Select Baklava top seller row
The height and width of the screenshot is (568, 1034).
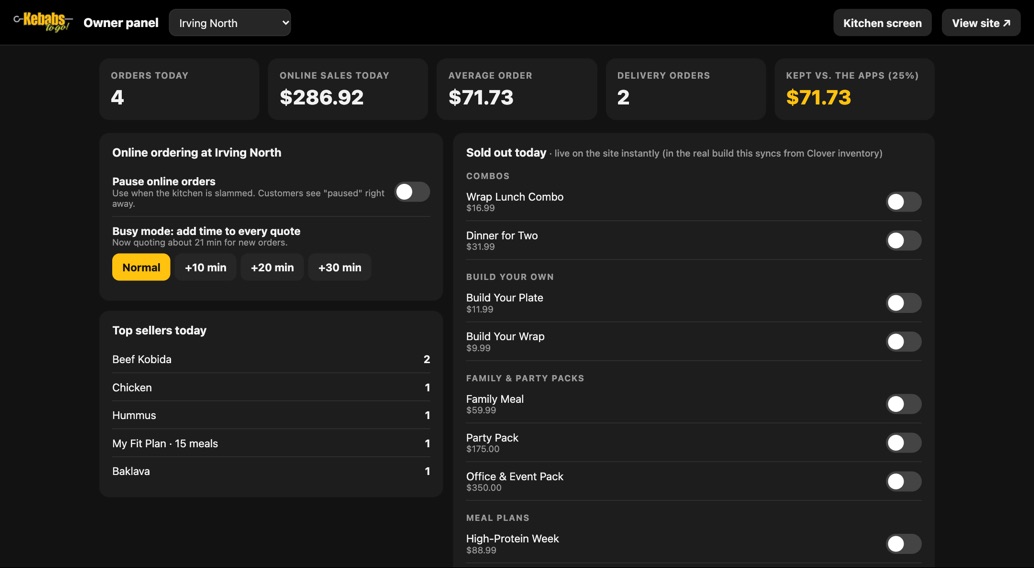click(271, 471)
